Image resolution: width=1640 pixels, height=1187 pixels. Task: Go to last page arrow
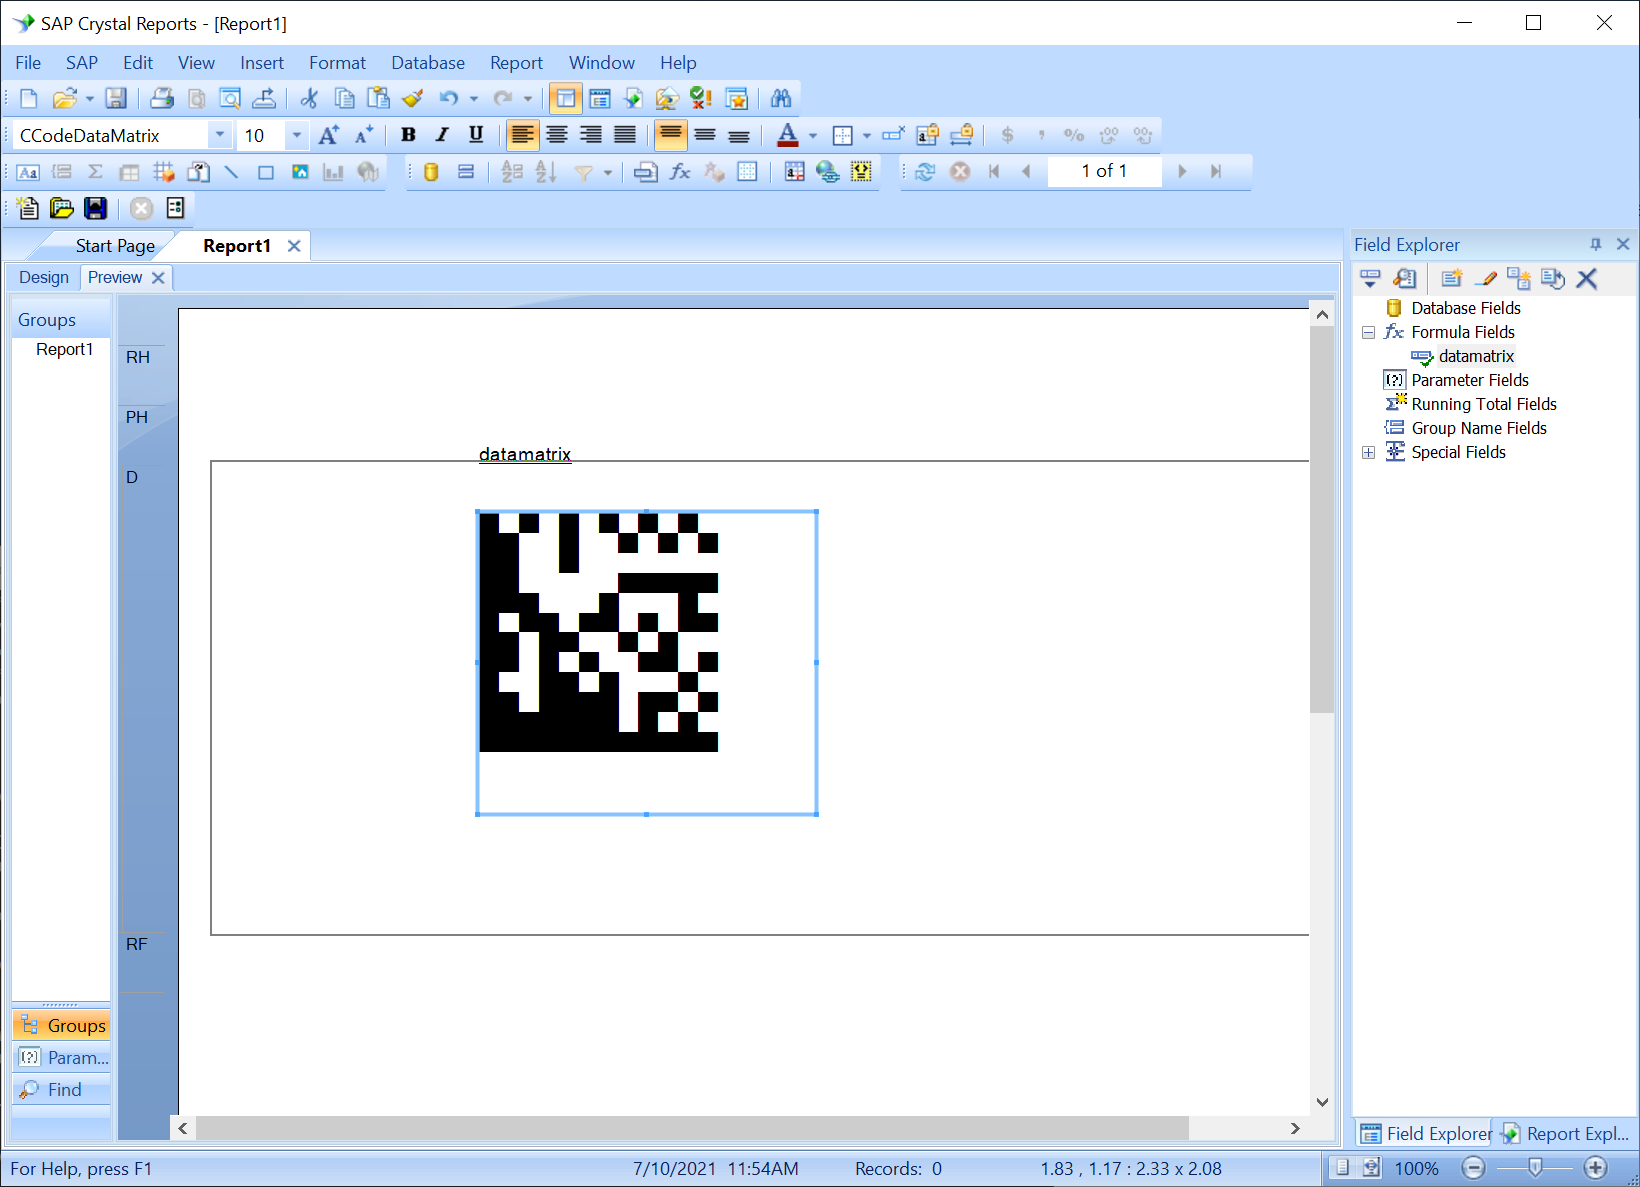[x=1216, y=172]
